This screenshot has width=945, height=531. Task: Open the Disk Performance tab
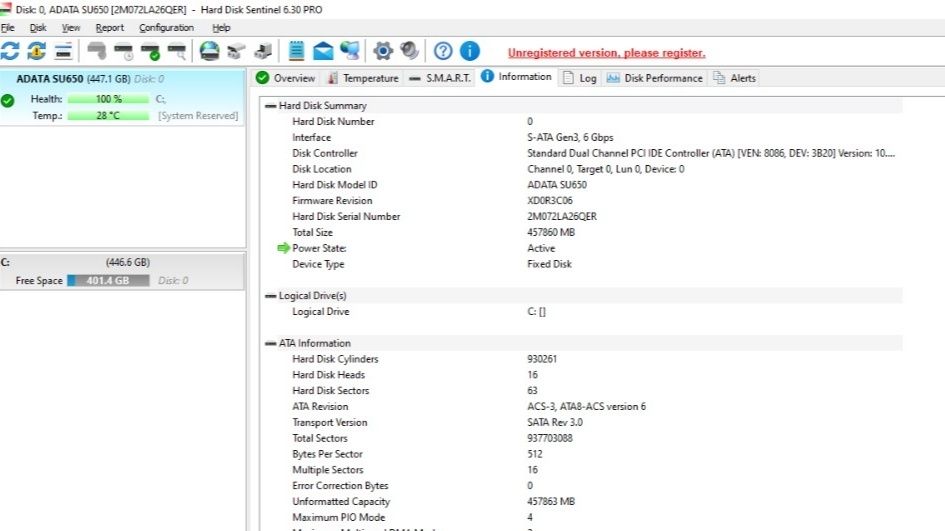click(x=655, y=78)
